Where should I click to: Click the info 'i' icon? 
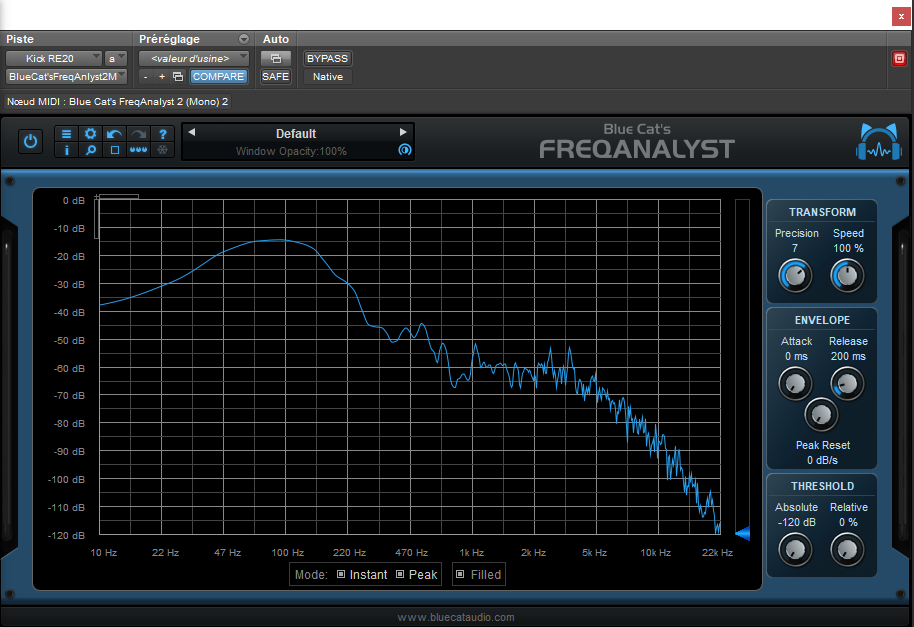pos(66,150)
